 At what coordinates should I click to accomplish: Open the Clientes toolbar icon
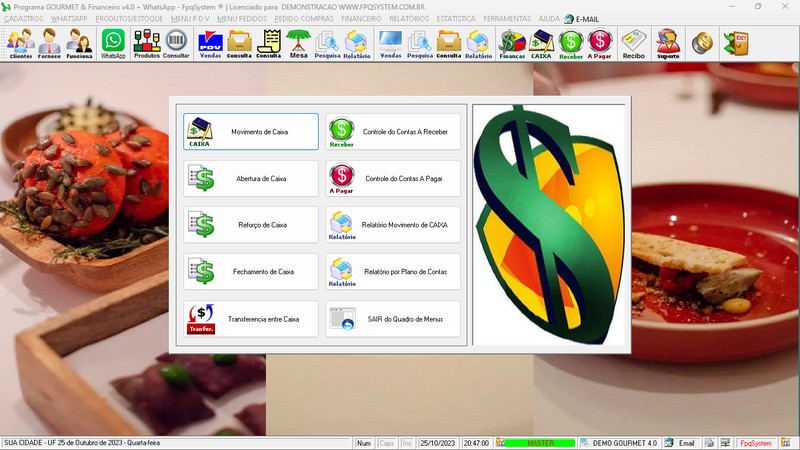click(x=21, y=43)
